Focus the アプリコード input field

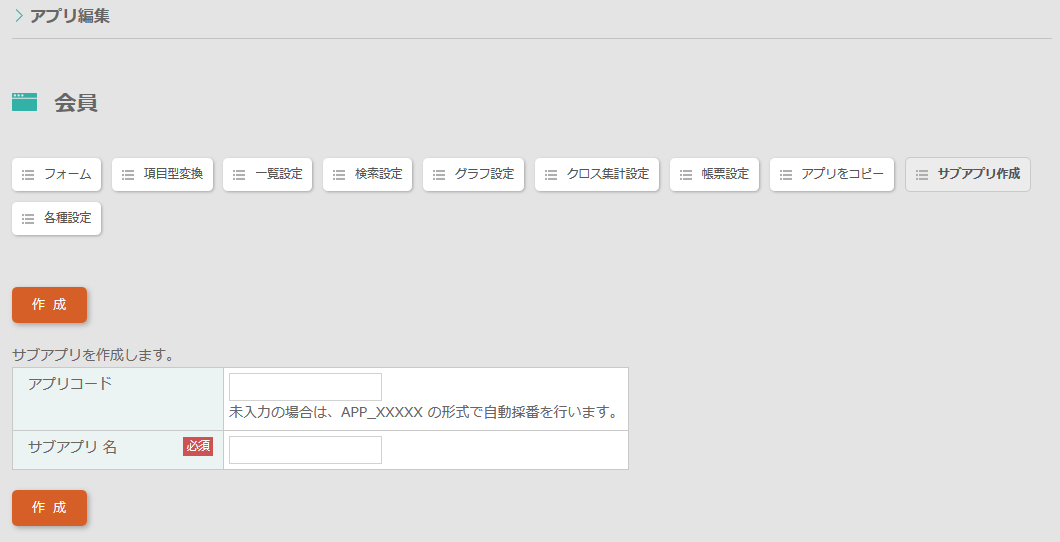coord(305,387)
